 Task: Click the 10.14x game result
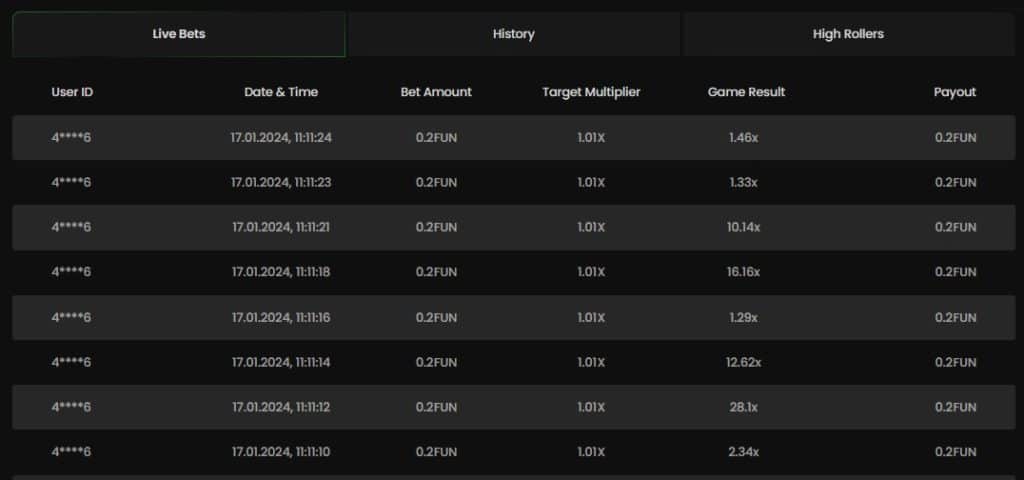click(744, 227)
